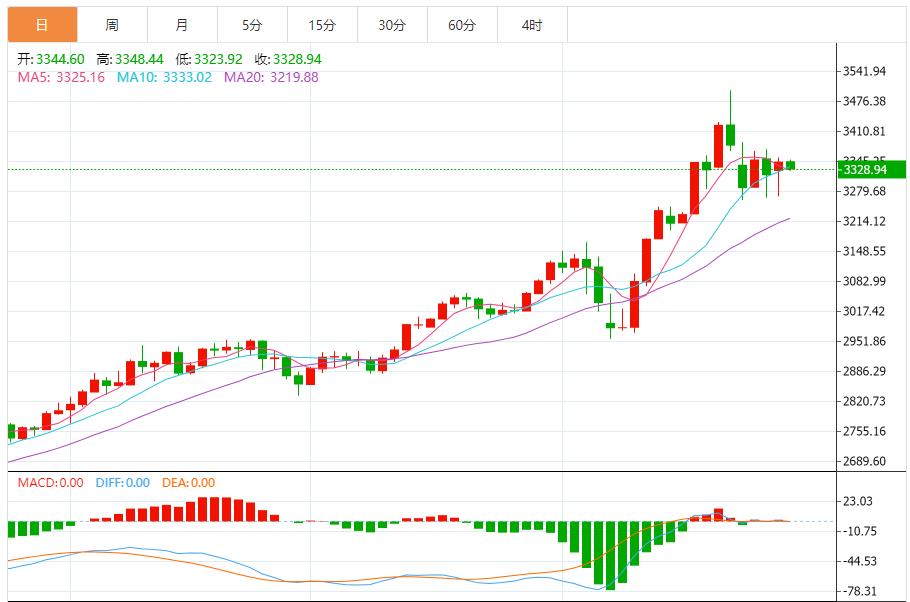
Task: Choose the 30分 interval tab
Action: tap(392, 25)
